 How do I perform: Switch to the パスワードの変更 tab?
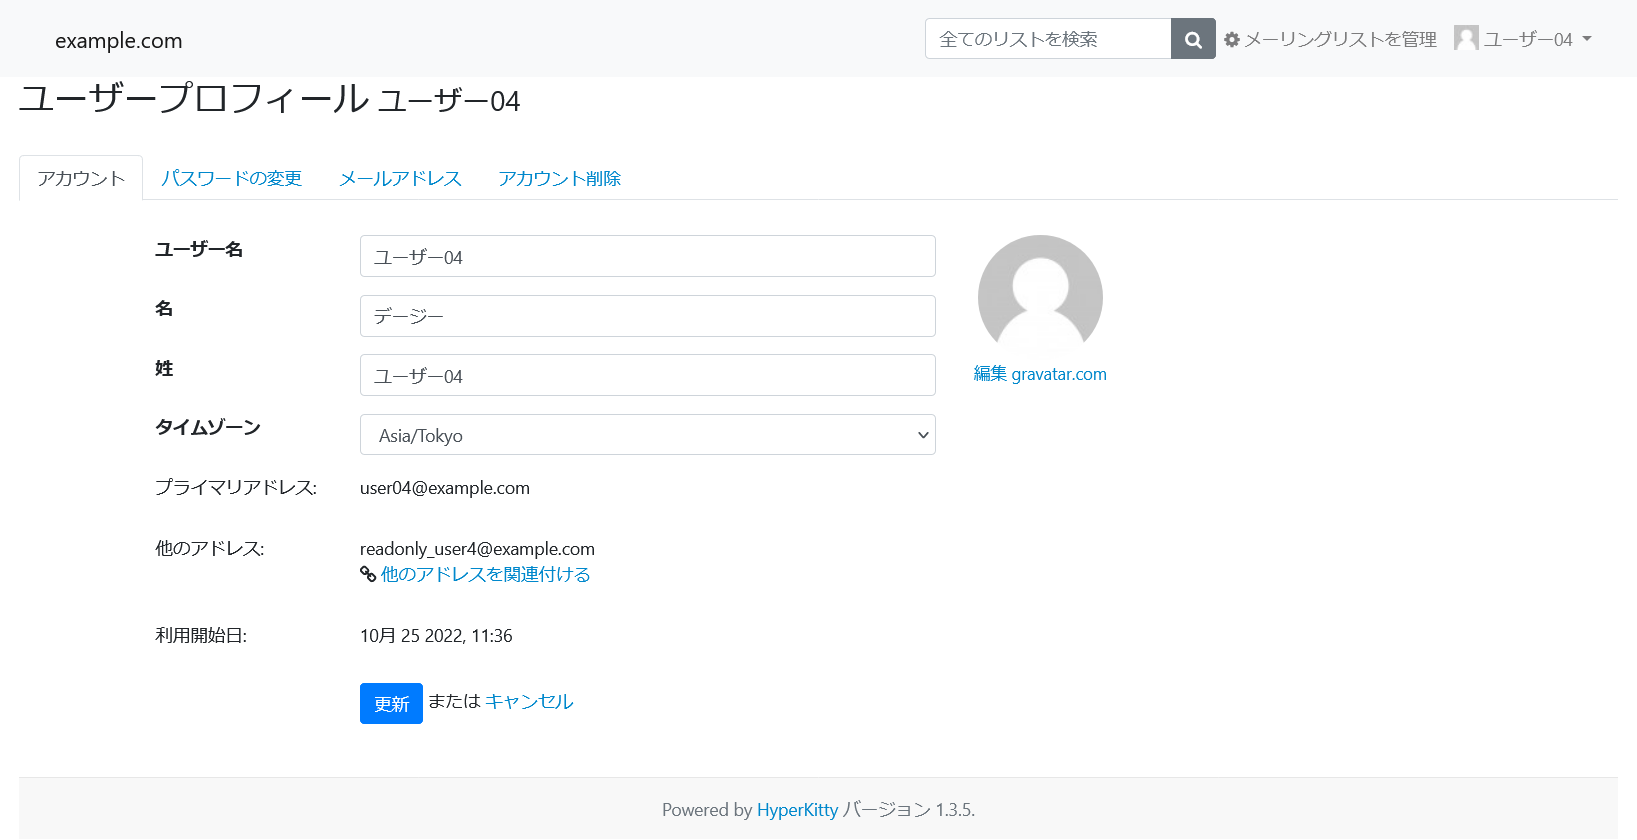pyautogui.click(x=231, y=178)
